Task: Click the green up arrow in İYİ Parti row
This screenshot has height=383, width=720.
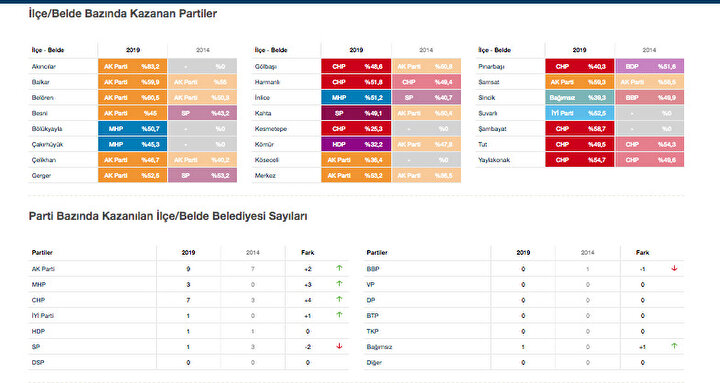Action: click(339, 315)
